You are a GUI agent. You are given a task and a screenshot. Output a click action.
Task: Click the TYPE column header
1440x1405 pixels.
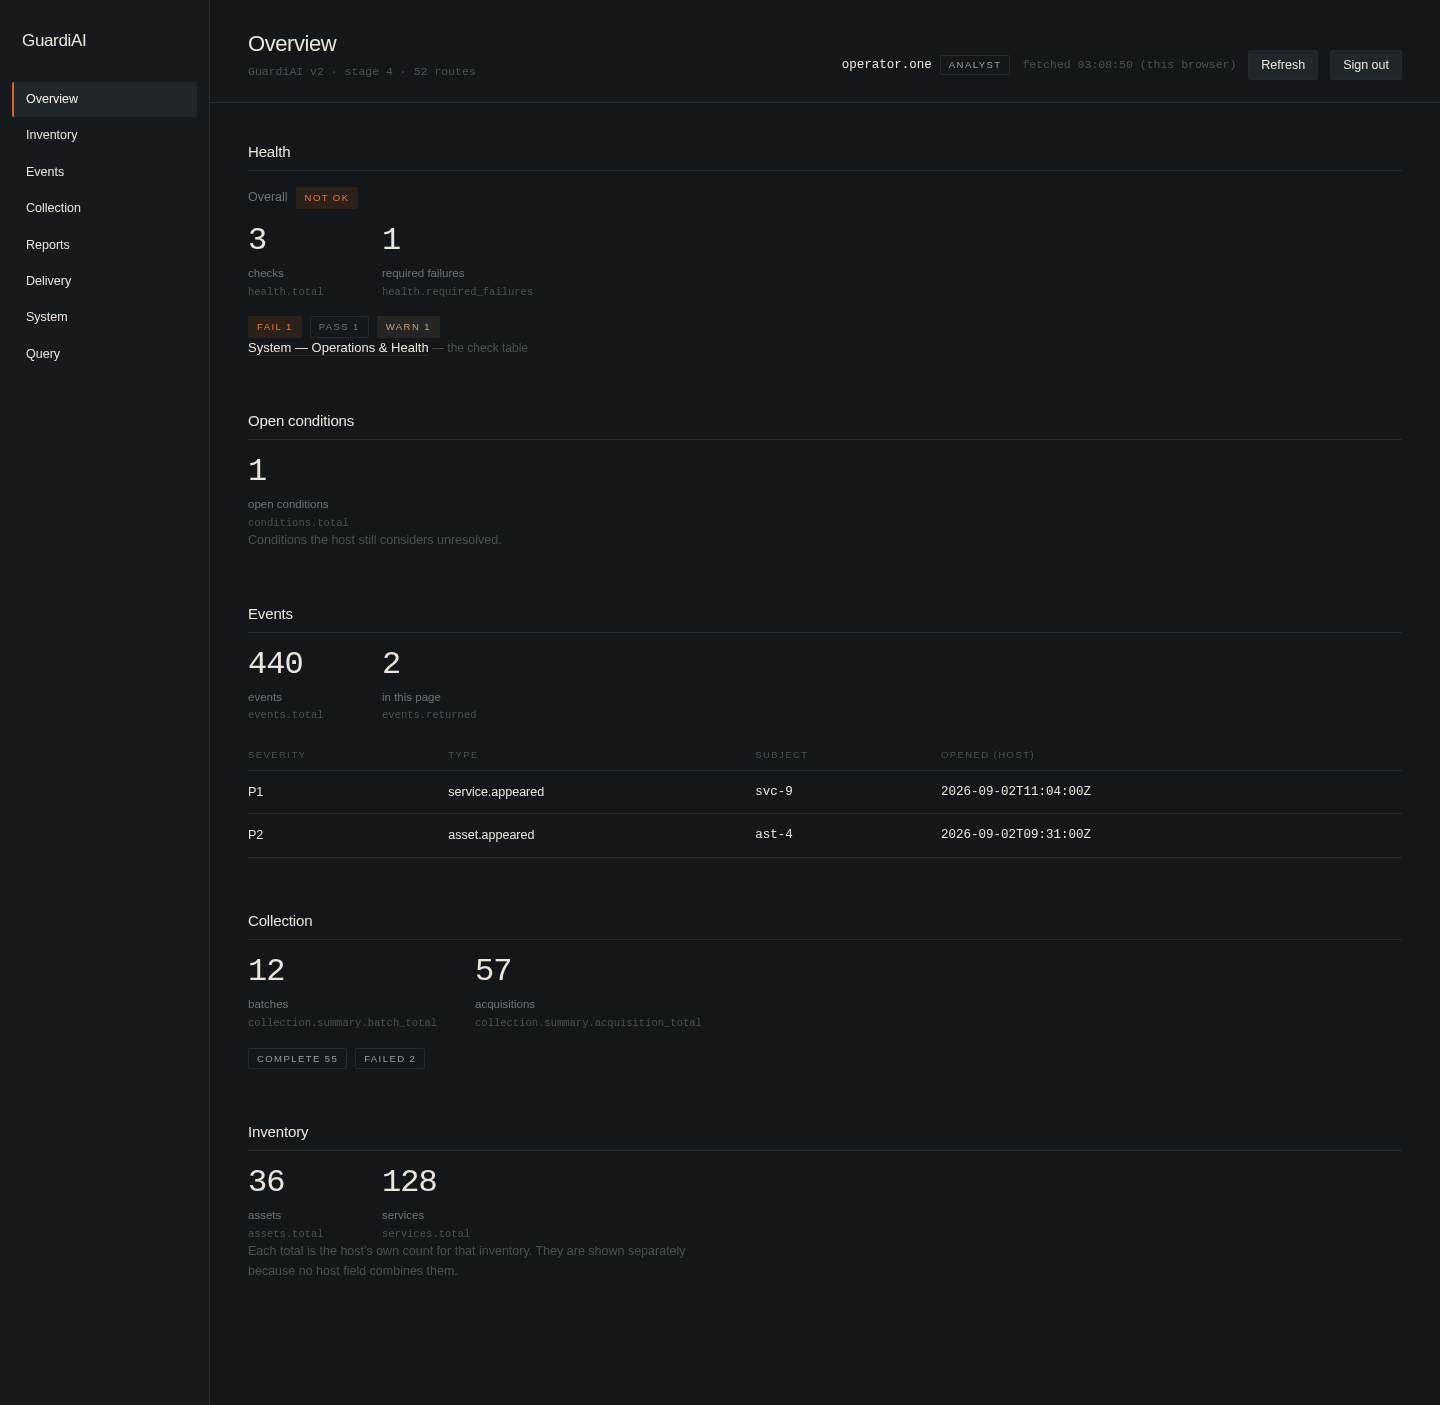(463, 755)
